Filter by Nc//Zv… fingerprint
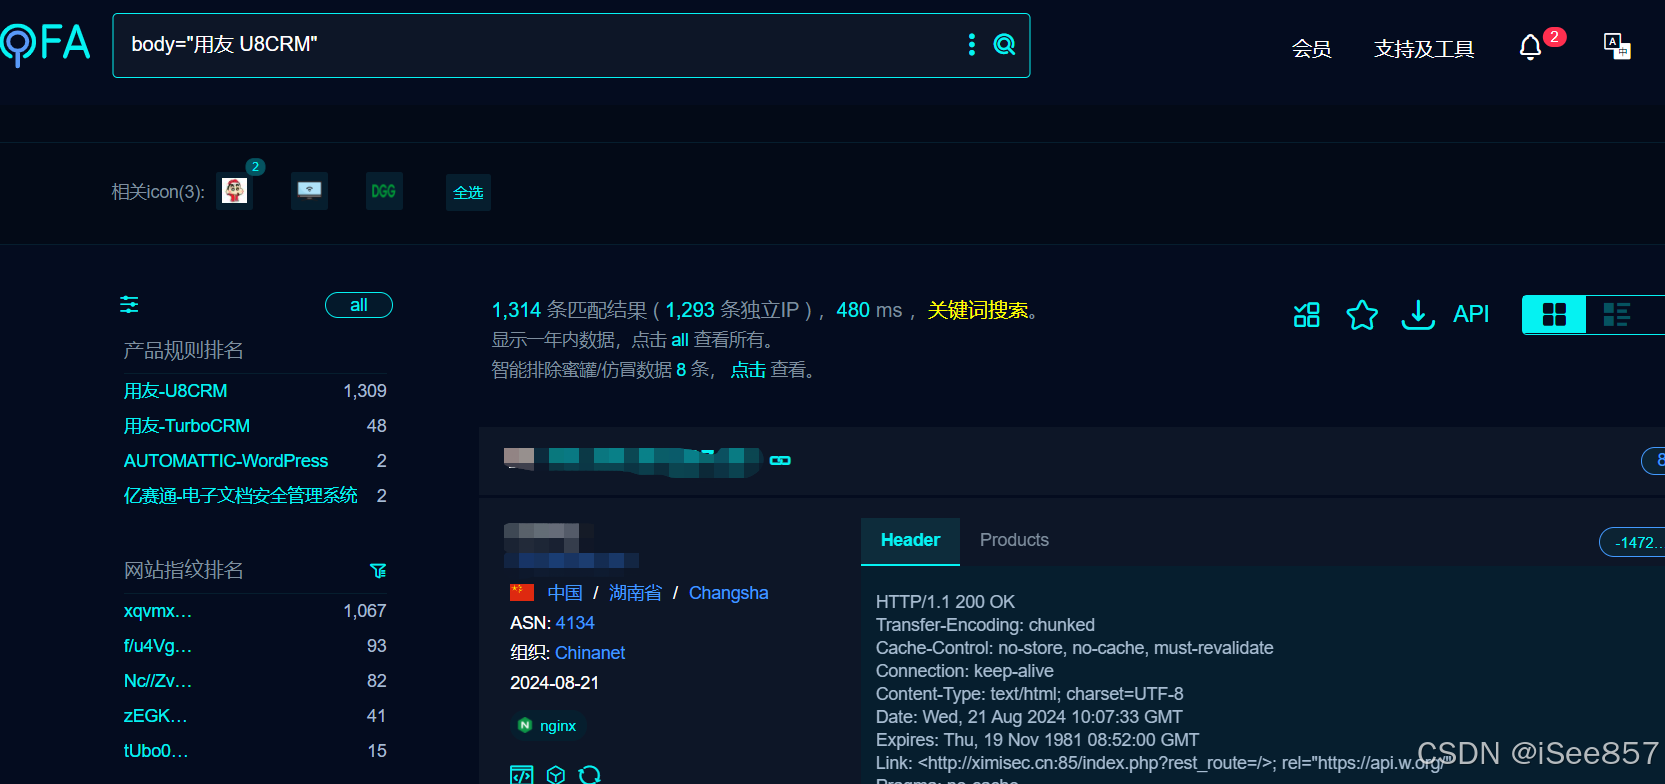 pos(157,681)
